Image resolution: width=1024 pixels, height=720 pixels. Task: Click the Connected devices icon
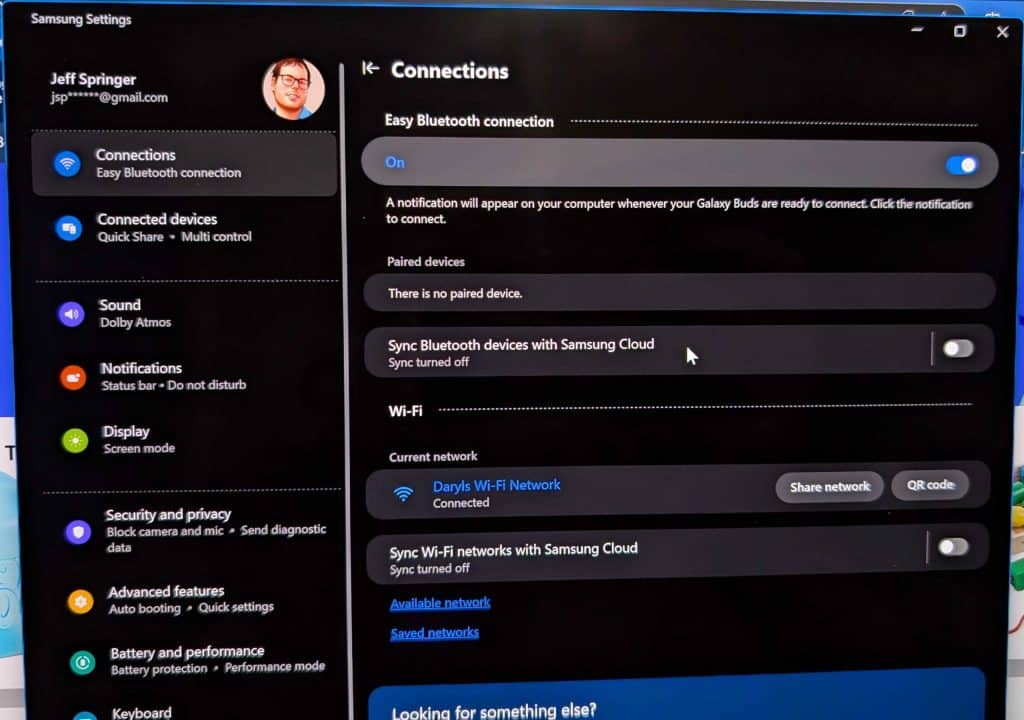(69, 228)
